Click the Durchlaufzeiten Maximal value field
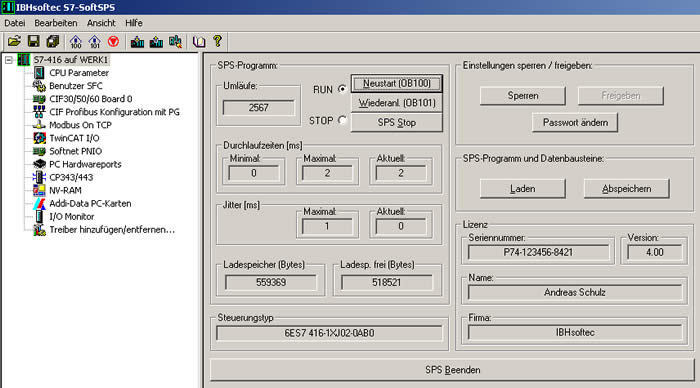Viewport: 700px width, 388px height. [327, 173]
